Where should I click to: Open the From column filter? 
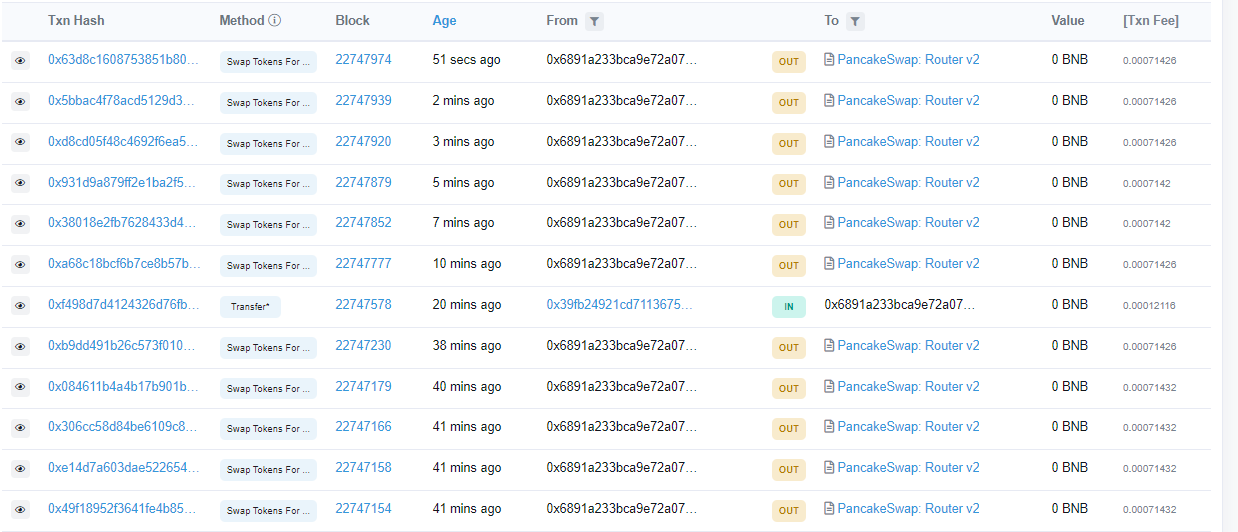tap(594, 21)
